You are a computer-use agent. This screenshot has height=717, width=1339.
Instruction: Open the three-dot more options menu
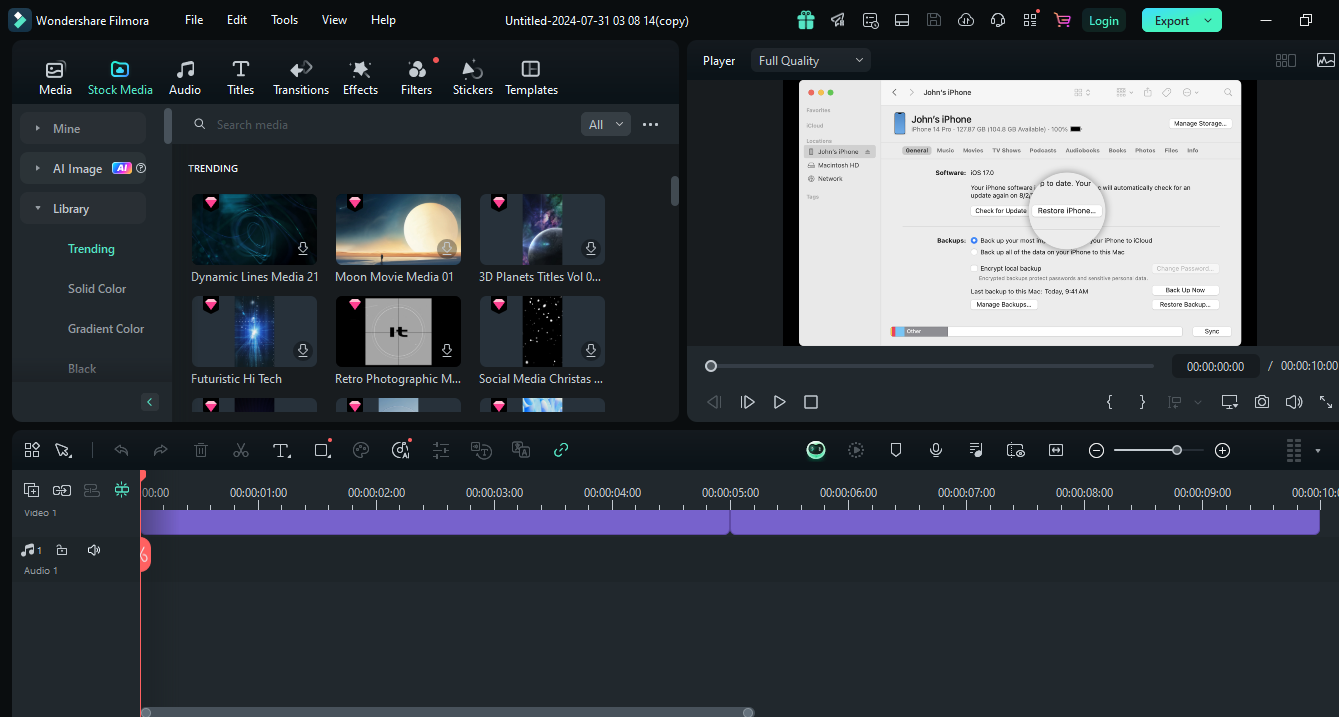point(650,124)
